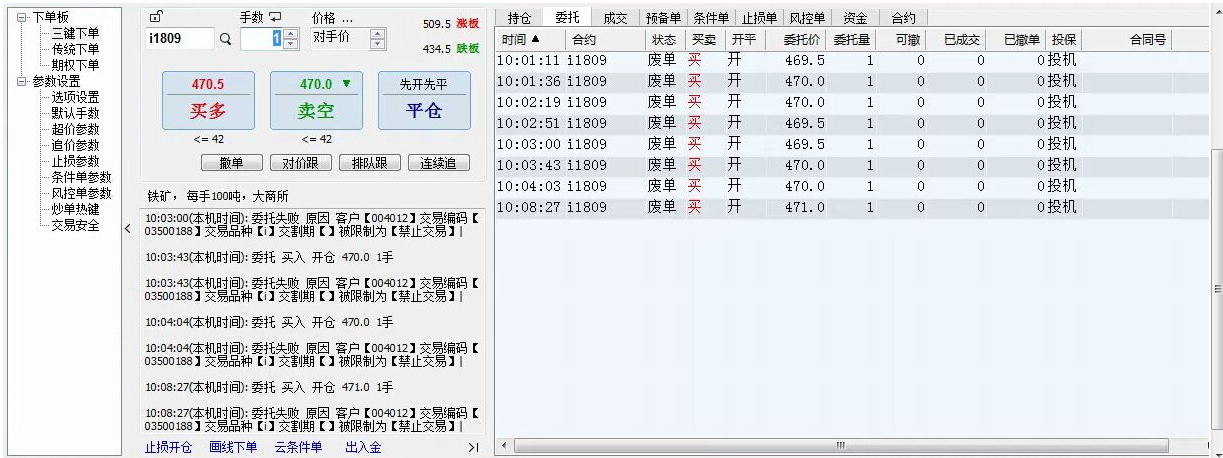Open 超价参数 settings item

point(75,129)
